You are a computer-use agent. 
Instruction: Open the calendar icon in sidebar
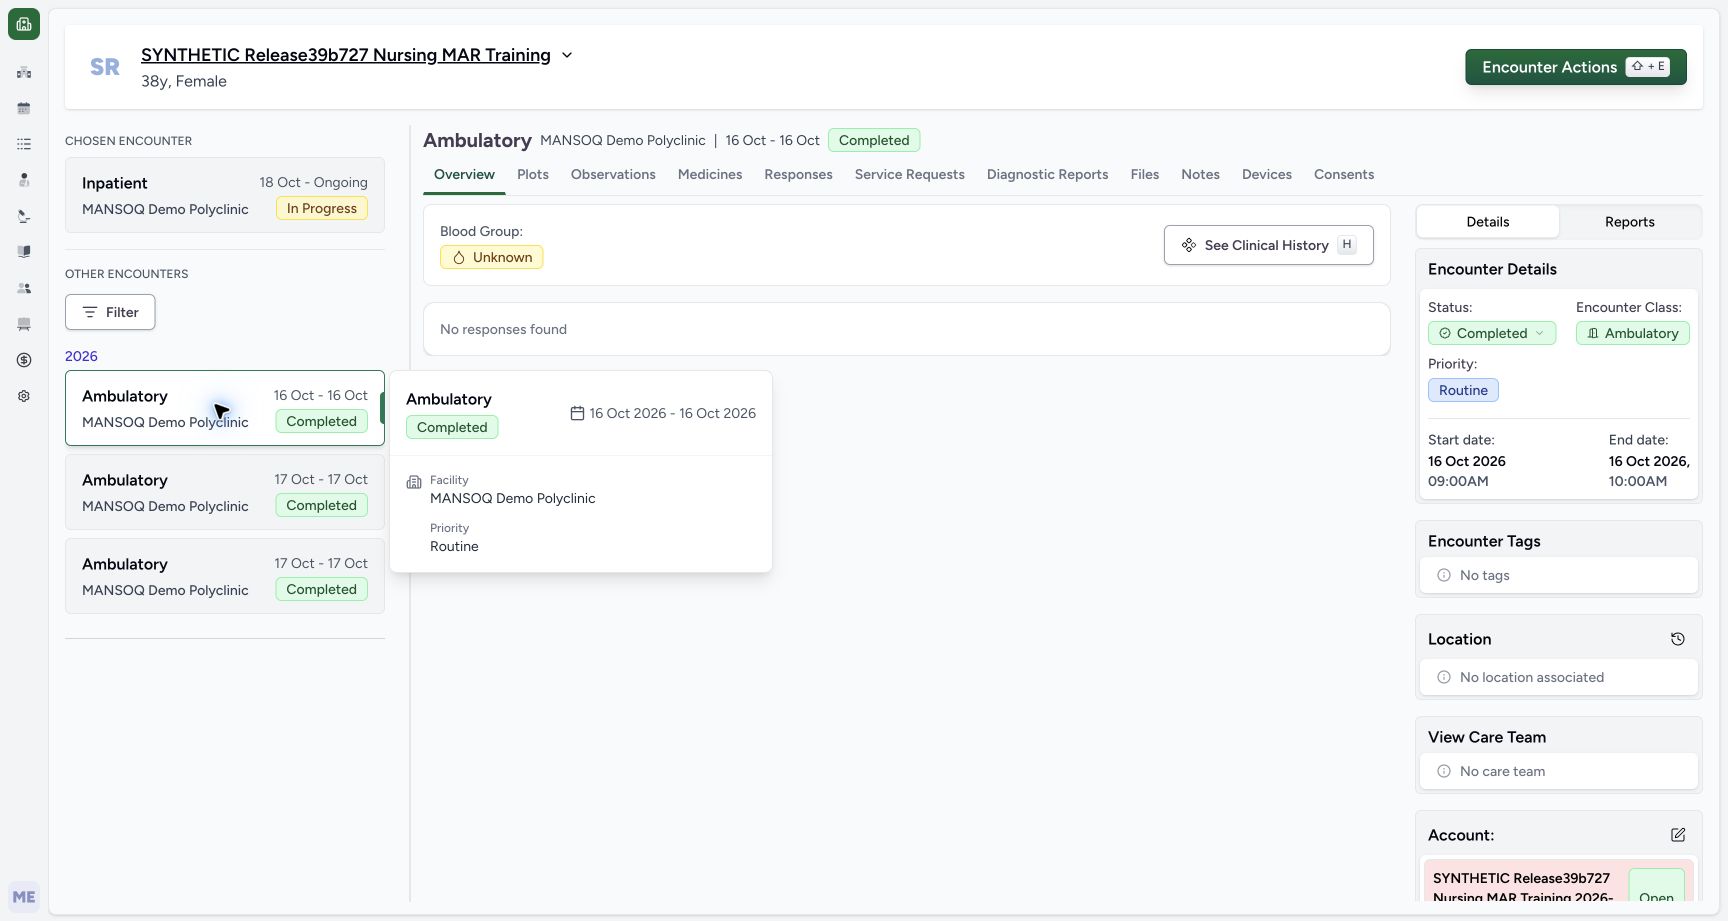coord(24,108)
